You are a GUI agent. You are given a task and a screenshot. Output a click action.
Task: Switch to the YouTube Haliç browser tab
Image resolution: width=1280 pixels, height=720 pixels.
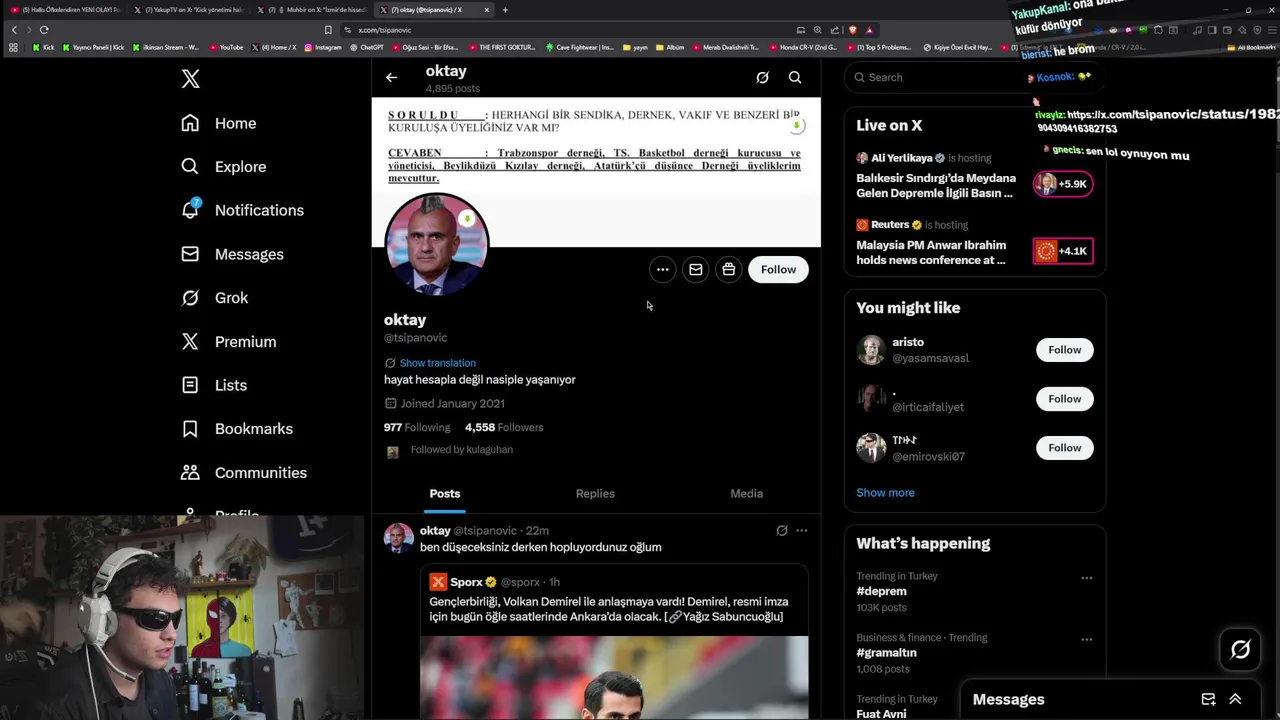[66, 10]
